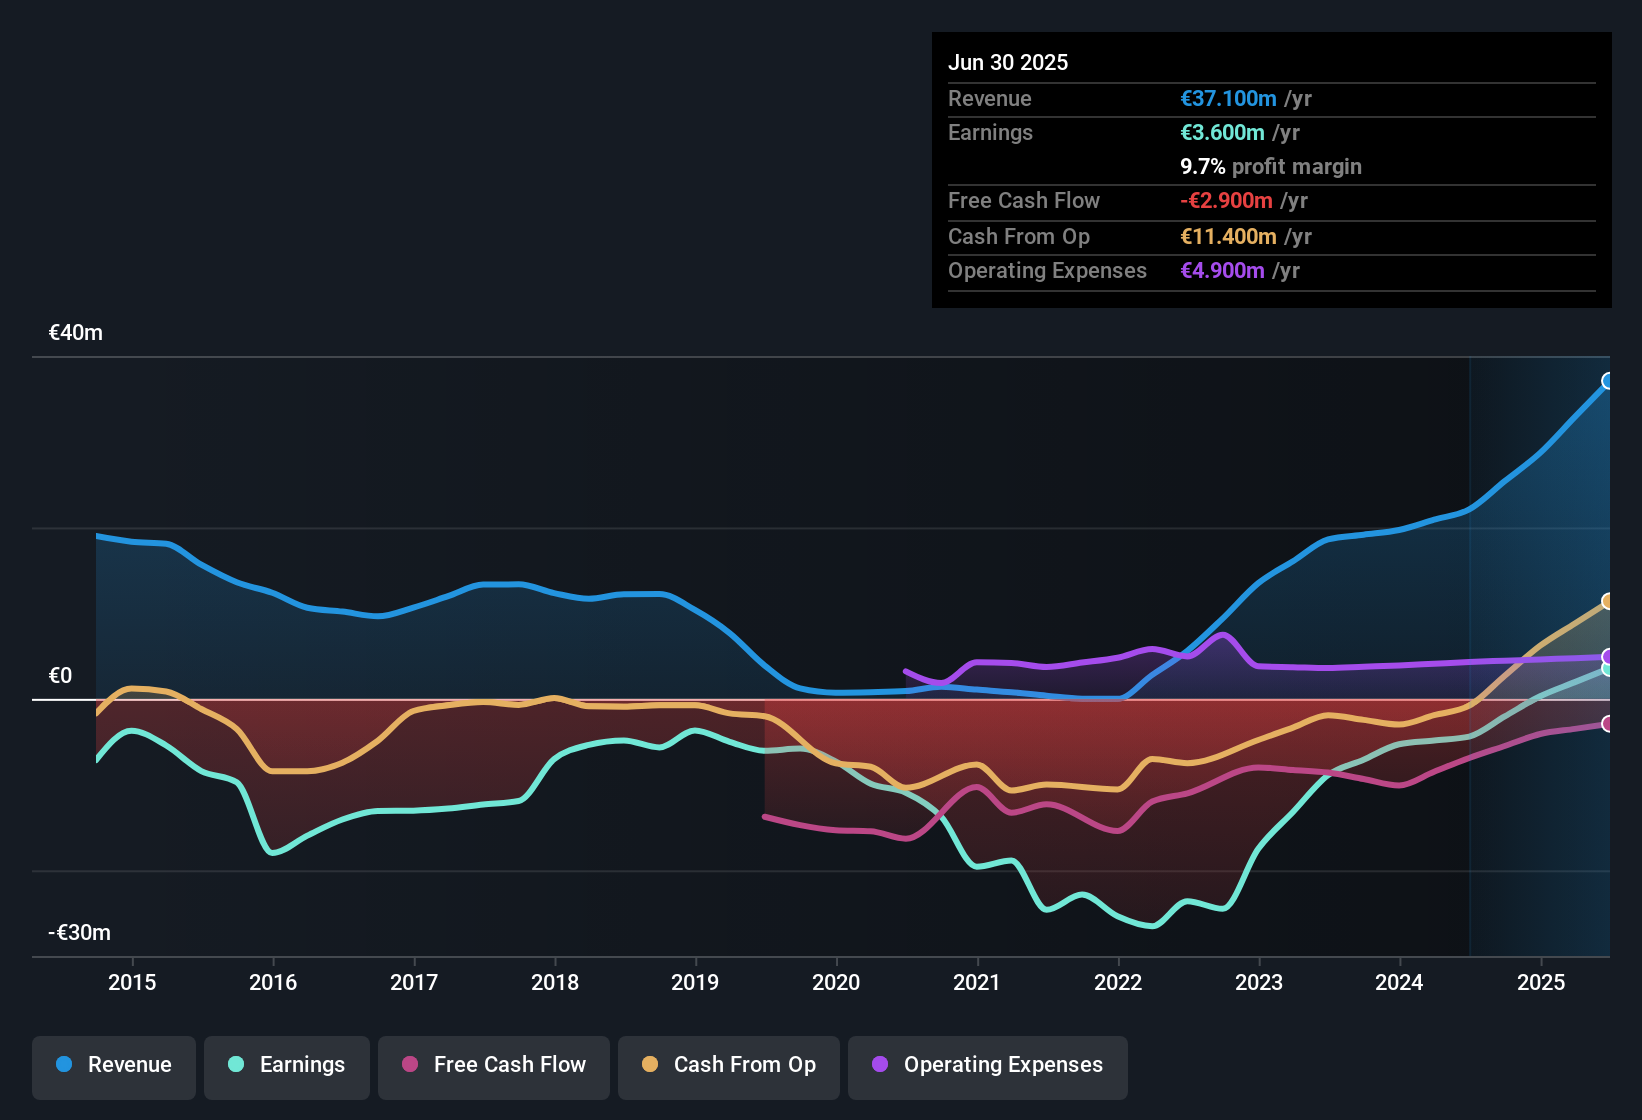
Task: Toggle the Earnings legend indicator
Action: tap(286, 1065)
